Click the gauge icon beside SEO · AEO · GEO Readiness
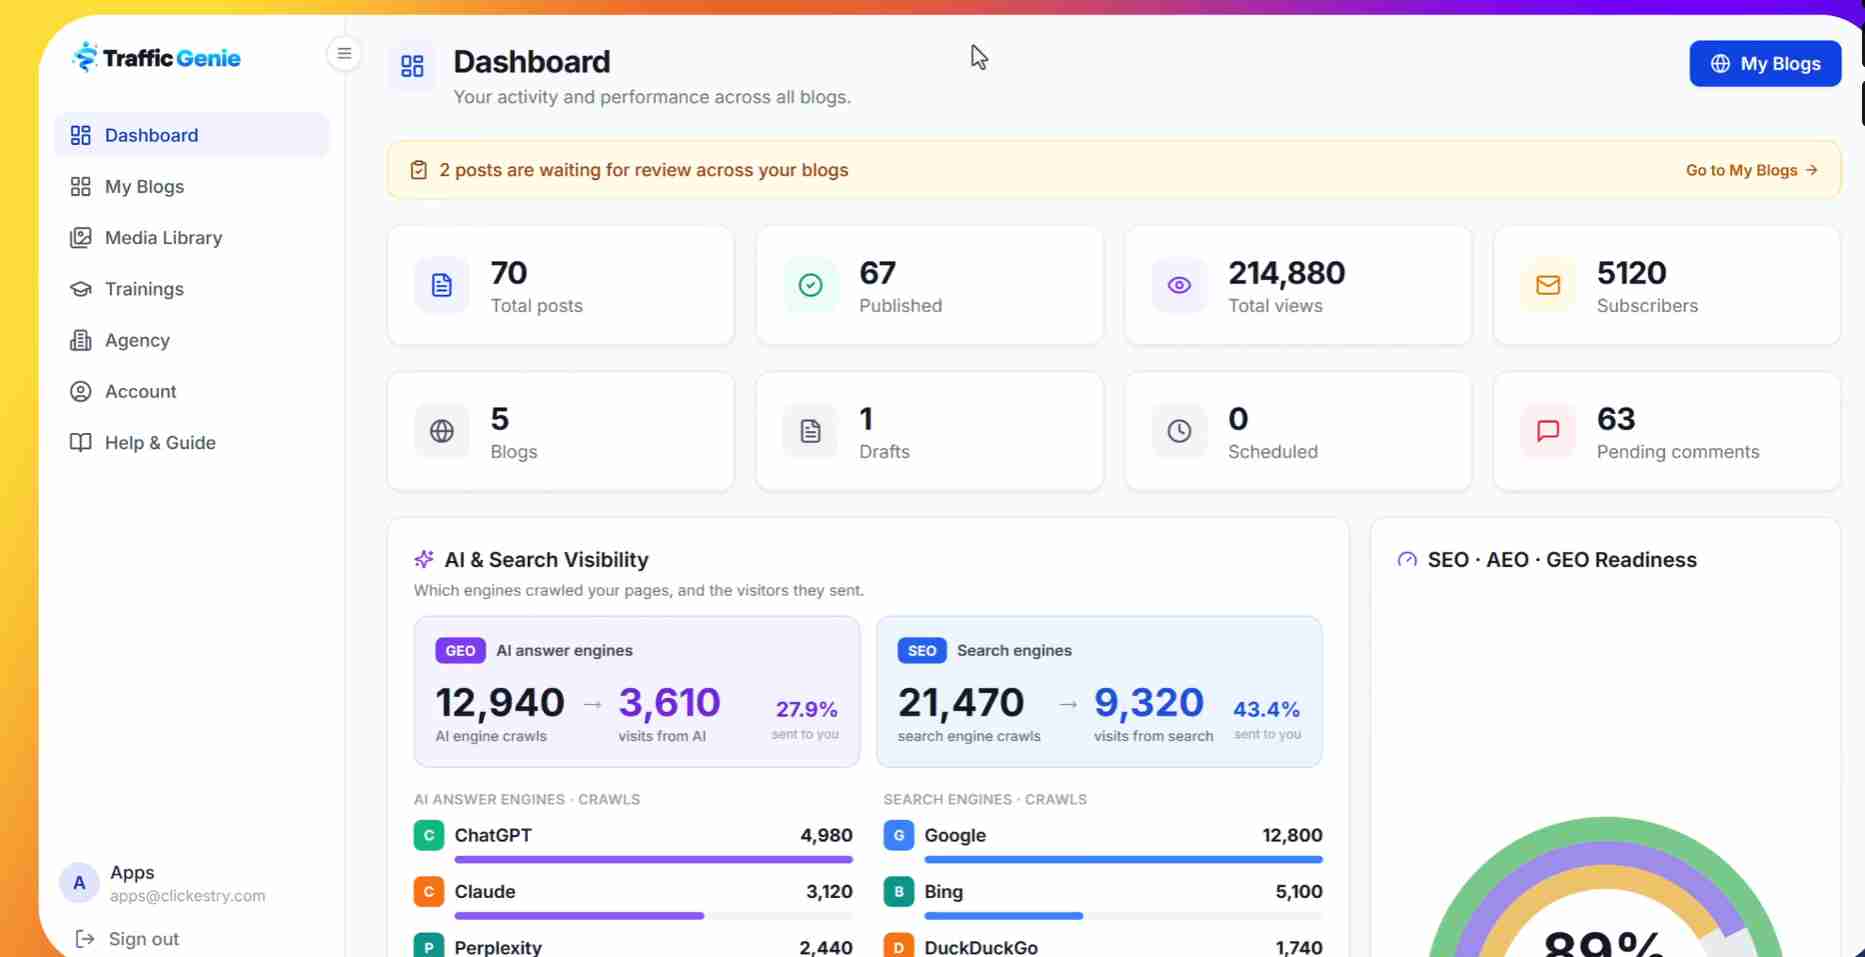 [x=1407, y=560]
